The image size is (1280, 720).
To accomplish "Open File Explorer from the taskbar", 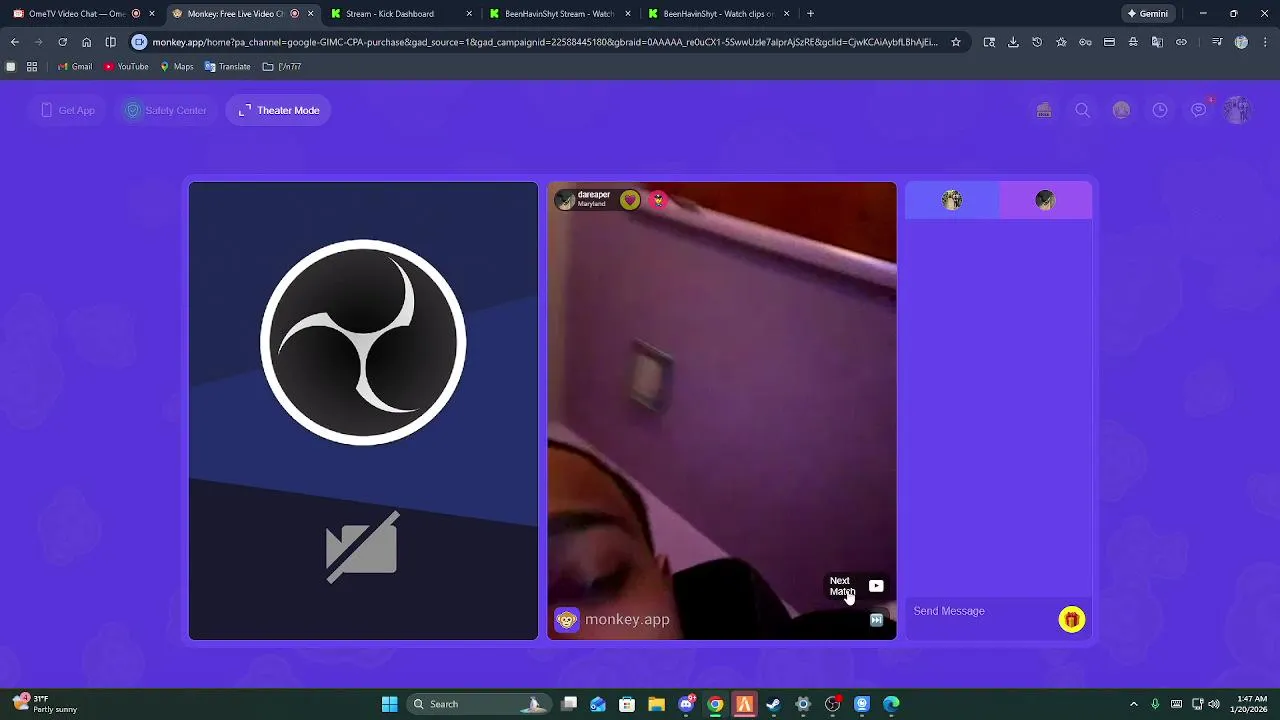I will point(657,704).
